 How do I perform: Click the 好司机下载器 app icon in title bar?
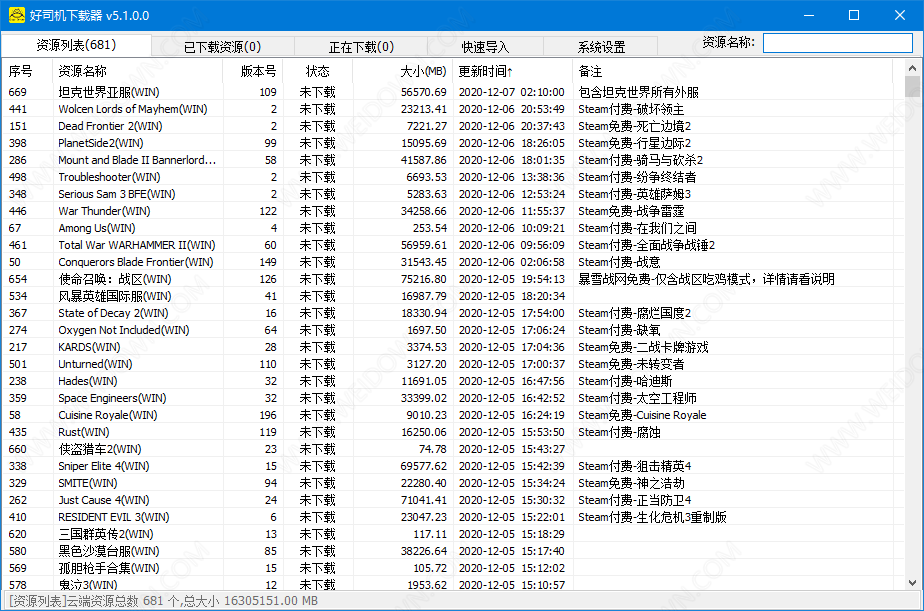point(16,15)
